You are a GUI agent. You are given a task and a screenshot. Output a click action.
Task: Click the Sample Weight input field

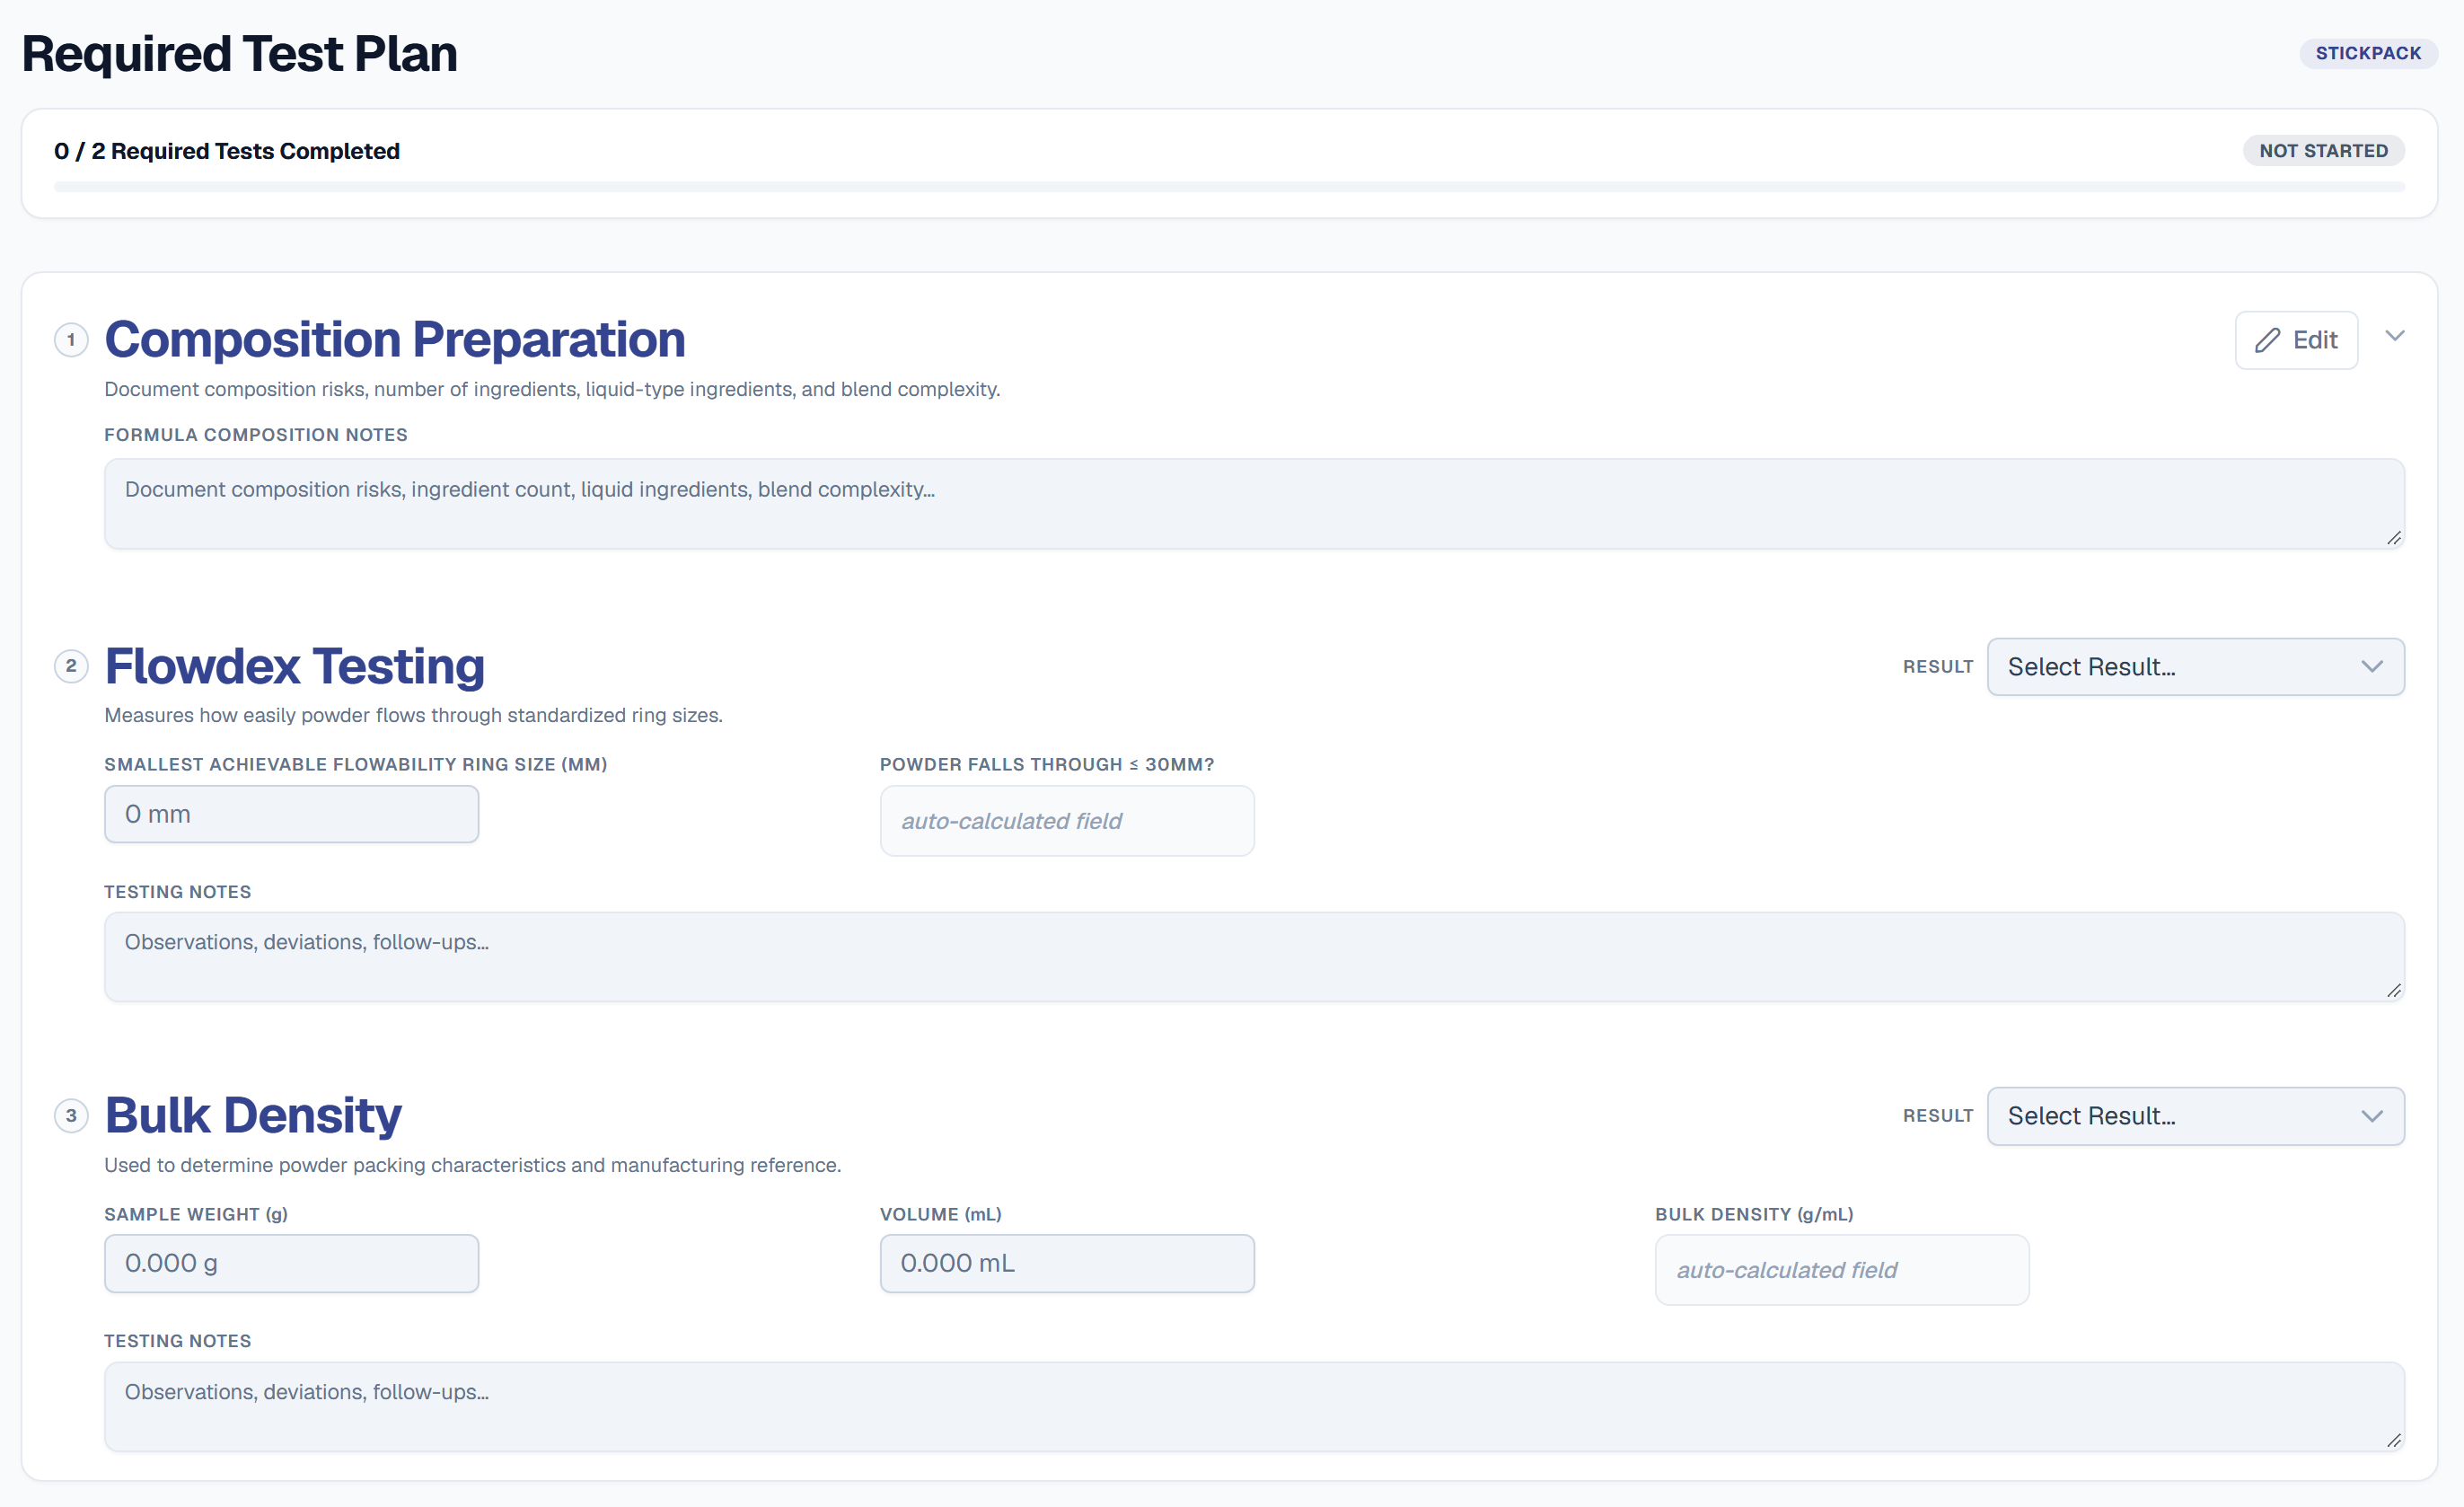tap(291, 1263)
